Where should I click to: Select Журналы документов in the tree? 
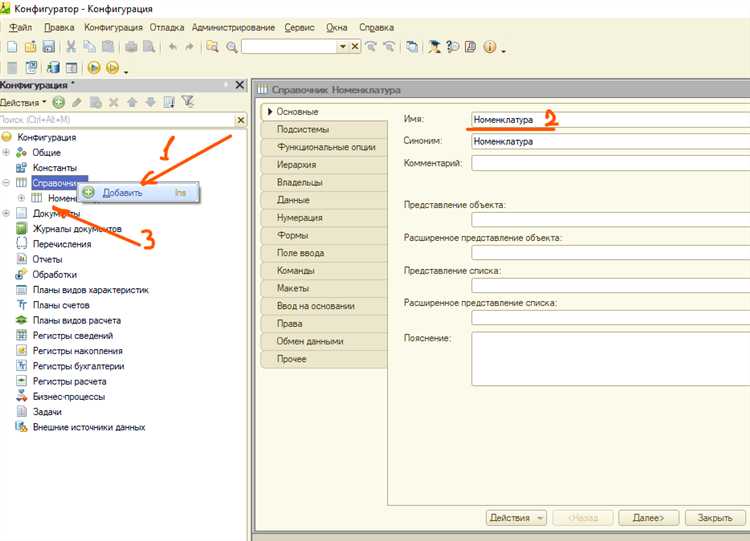pos(77,229)
